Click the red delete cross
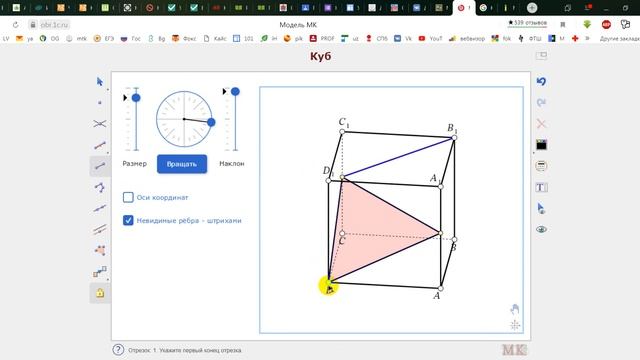640x360 pixels. click(541, 124)
